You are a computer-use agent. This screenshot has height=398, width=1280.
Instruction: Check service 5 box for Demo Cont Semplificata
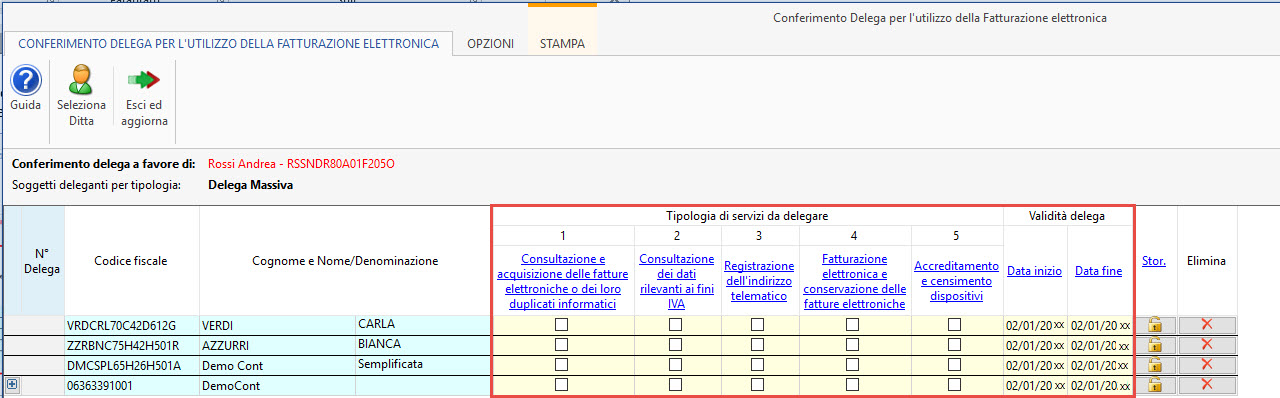955,365
